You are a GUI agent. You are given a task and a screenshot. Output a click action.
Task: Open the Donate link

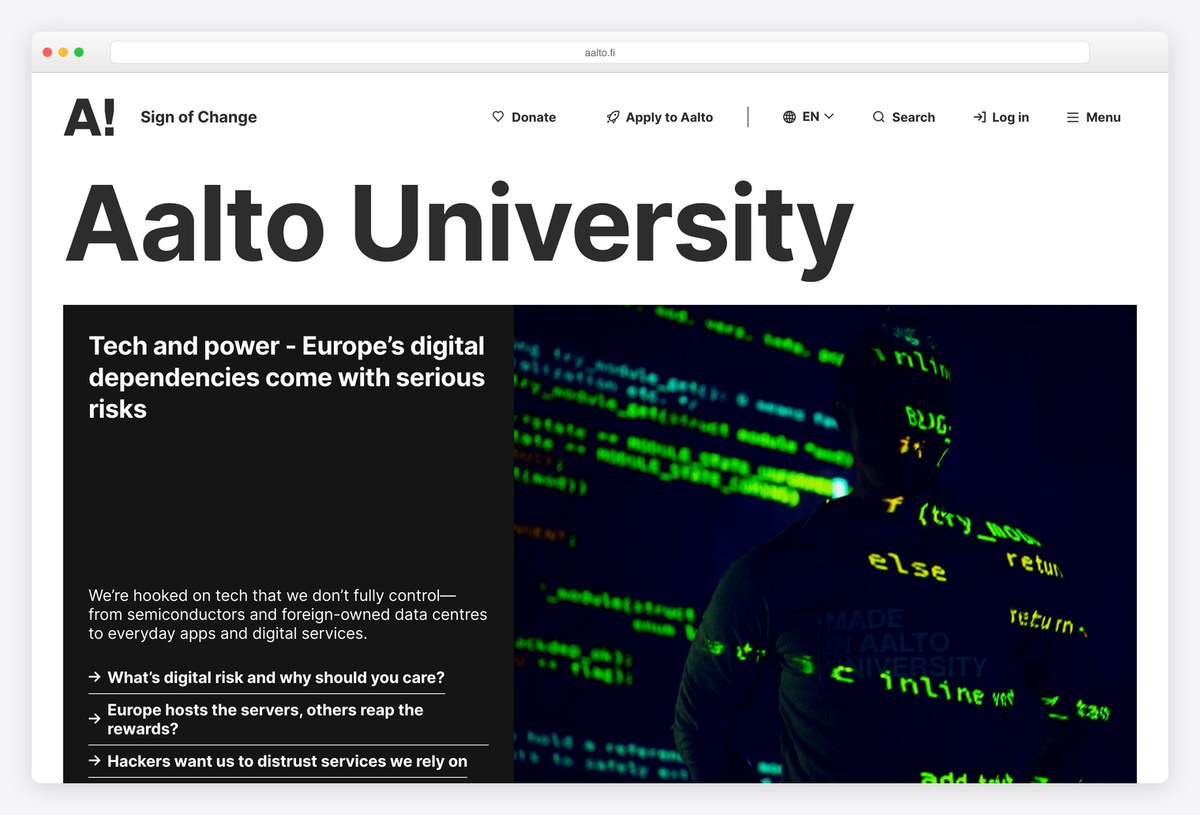[524, 117]
